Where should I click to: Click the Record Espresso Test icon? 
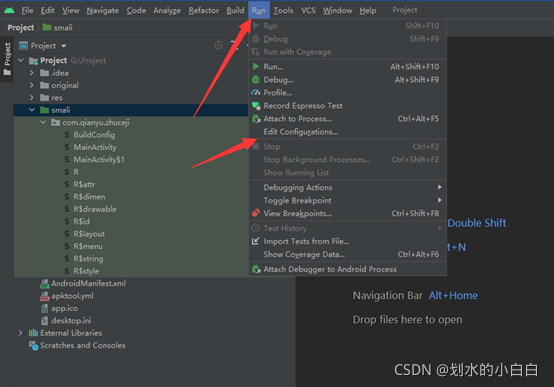click(256, 106)
